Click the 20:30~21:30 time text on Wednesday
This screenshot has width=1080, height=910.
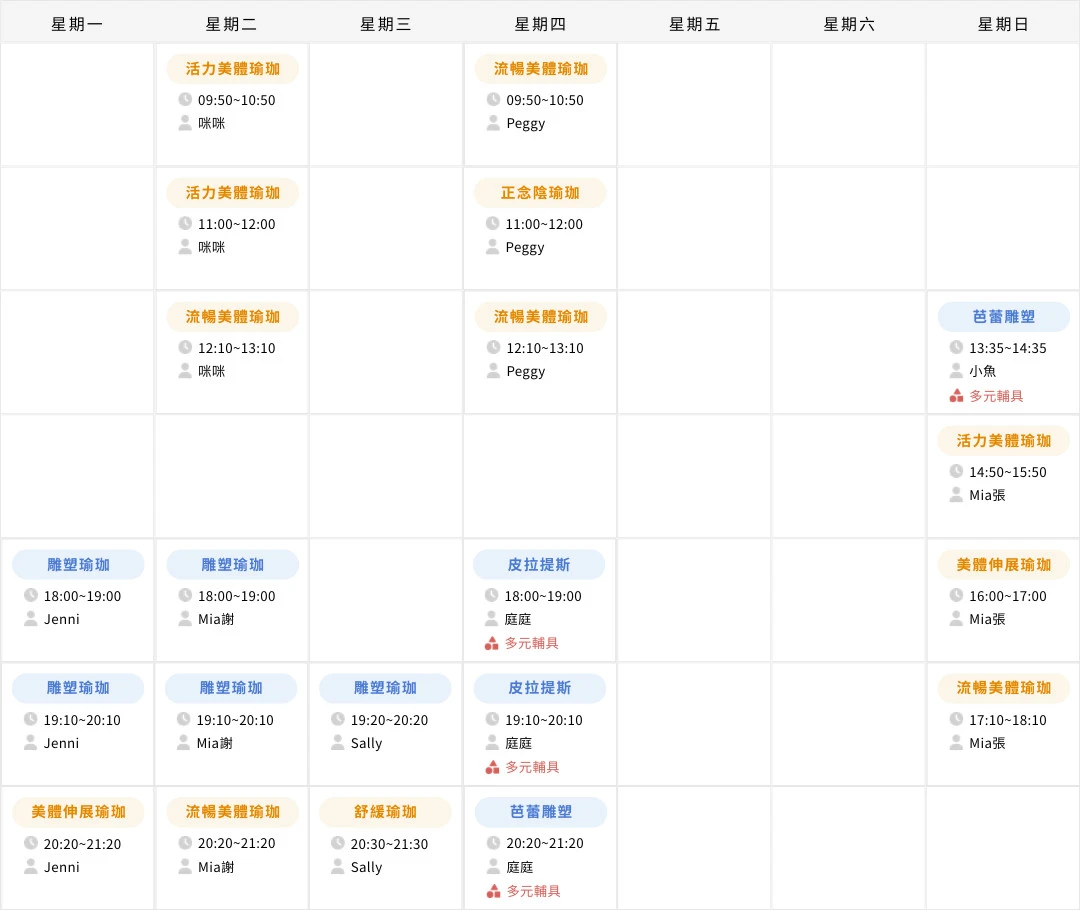[x=388, y=843]
